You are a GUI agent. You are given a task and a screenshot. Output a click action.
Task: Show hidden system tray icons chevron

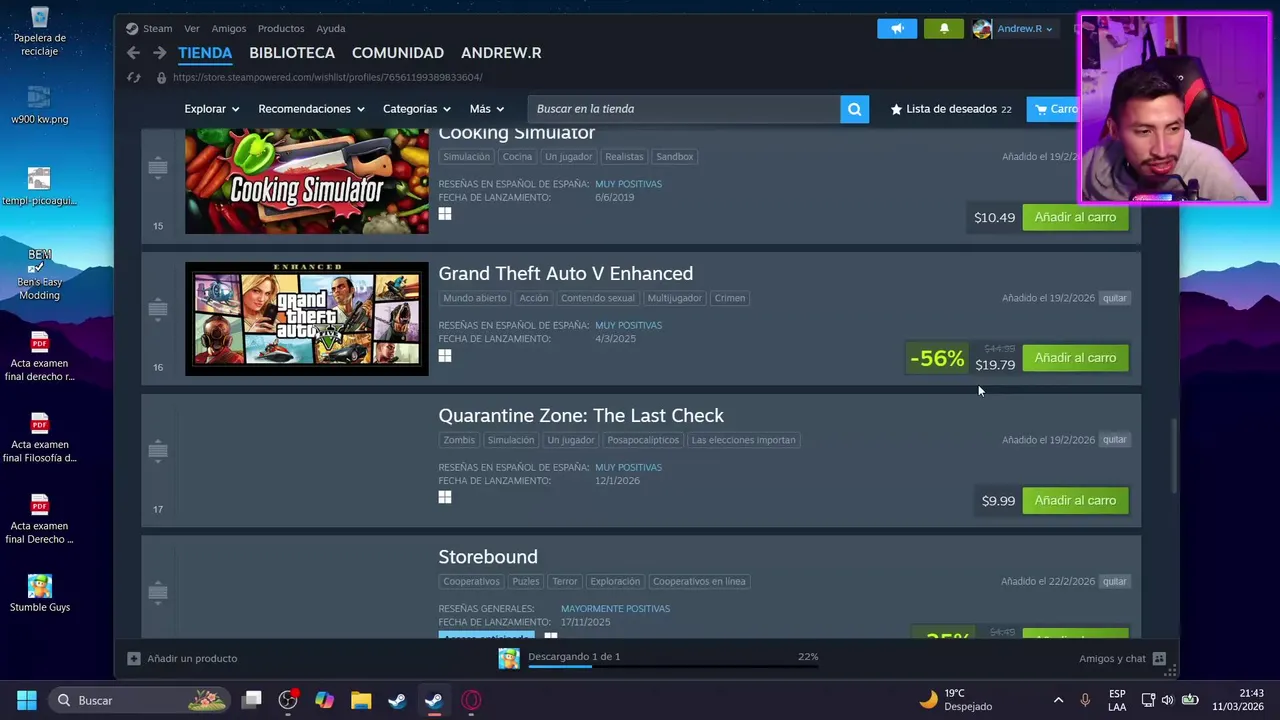pos(1058,700)
